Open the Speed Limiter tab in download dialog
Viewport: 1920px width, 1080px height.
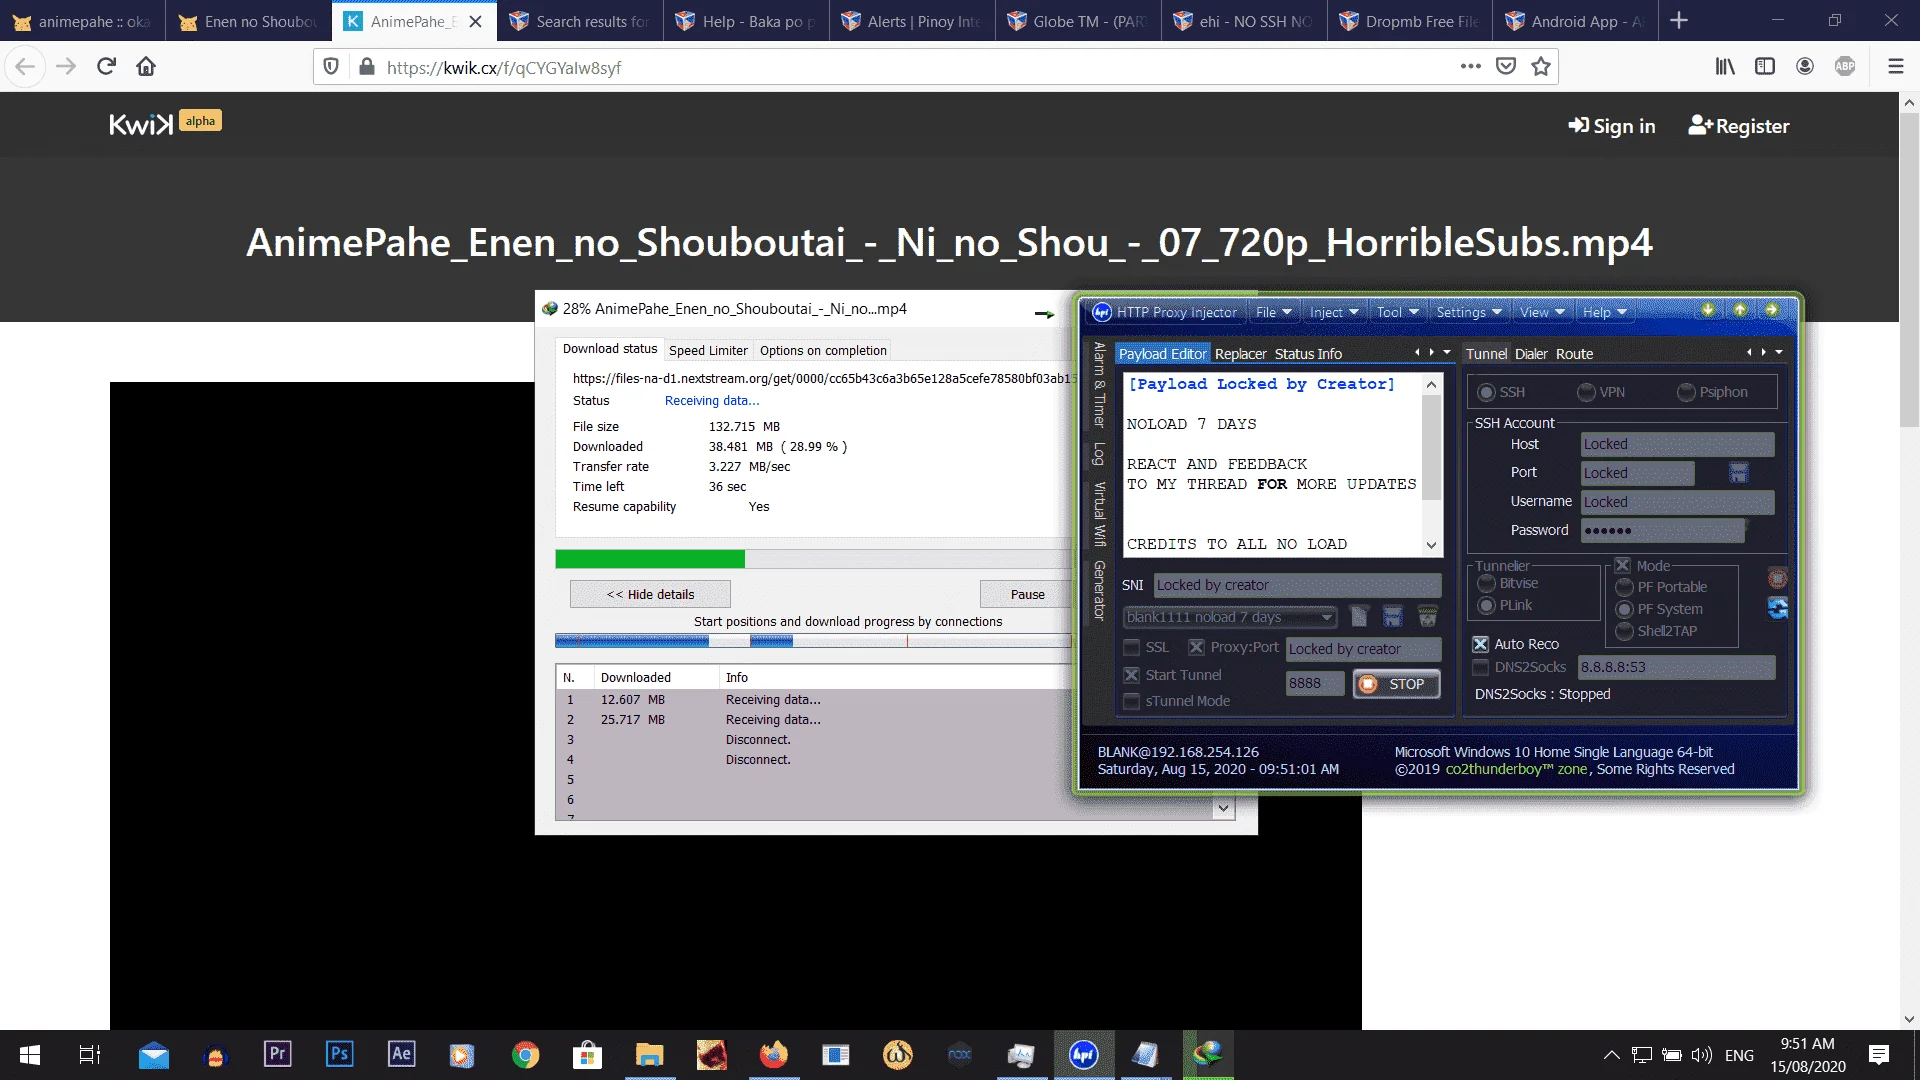[708, 350]
